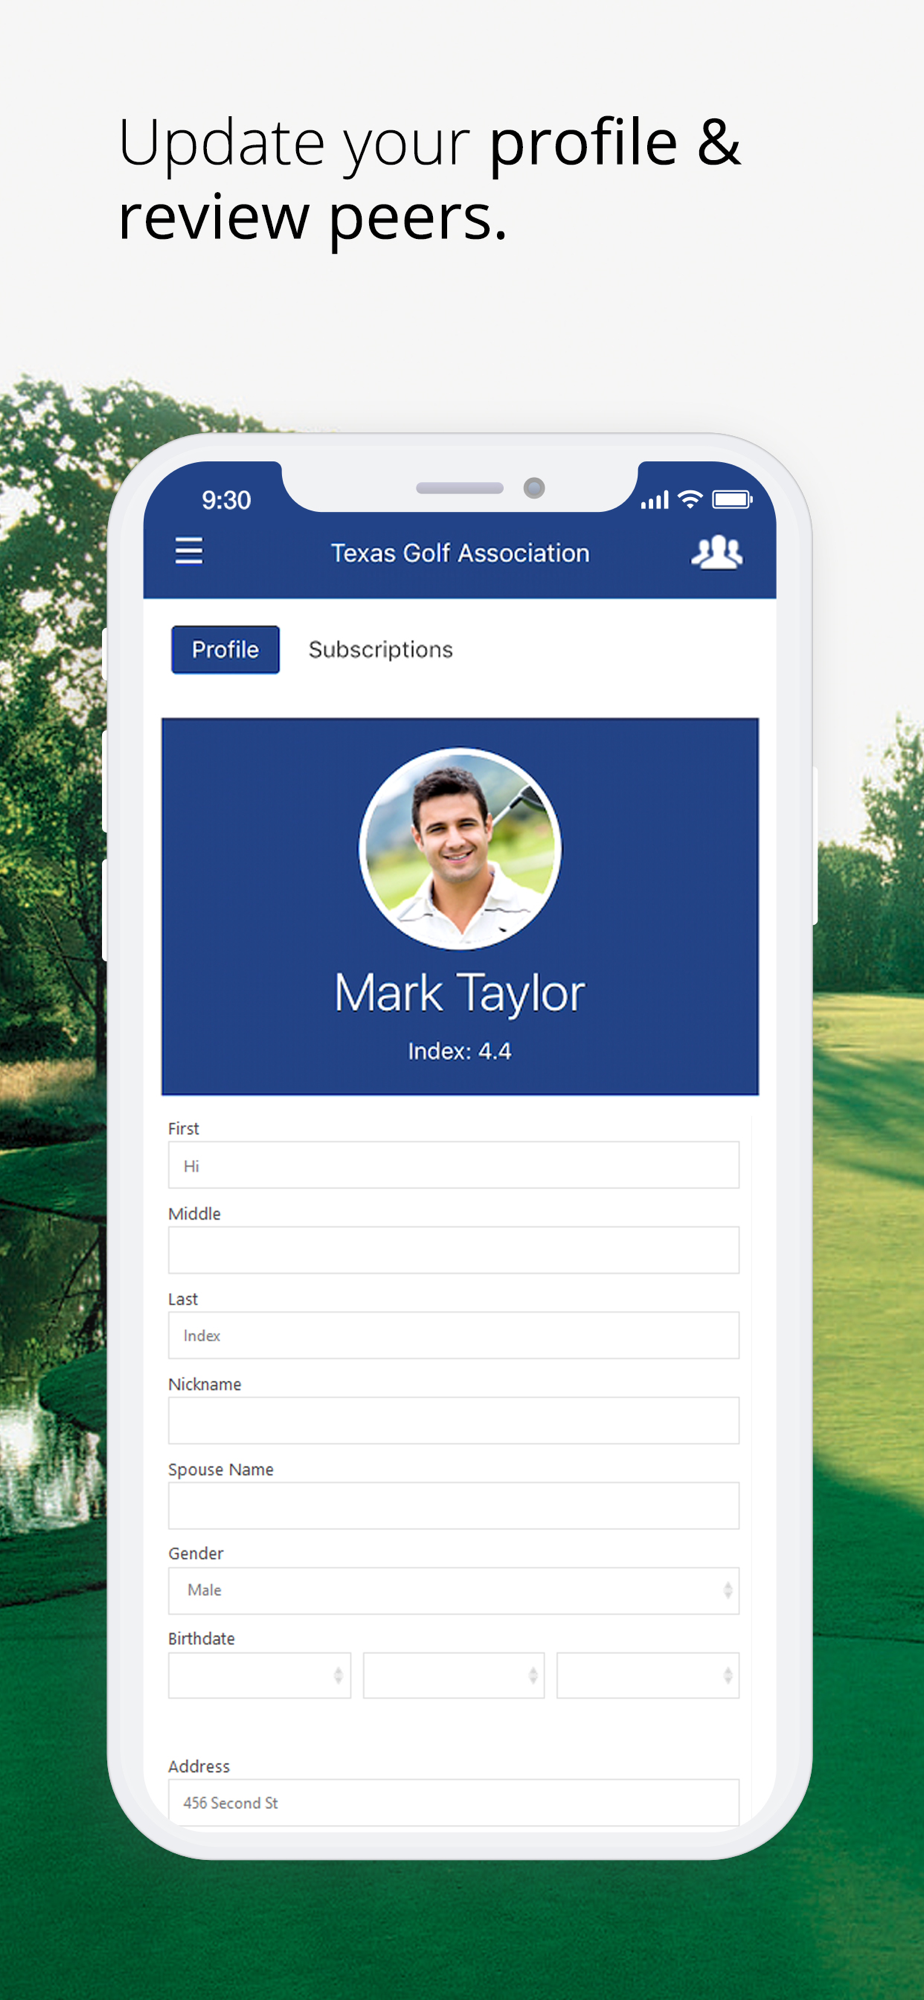Click the Address field with 456 Second St
Screen dimensions: 924x2000
[x=454, y=1802]
